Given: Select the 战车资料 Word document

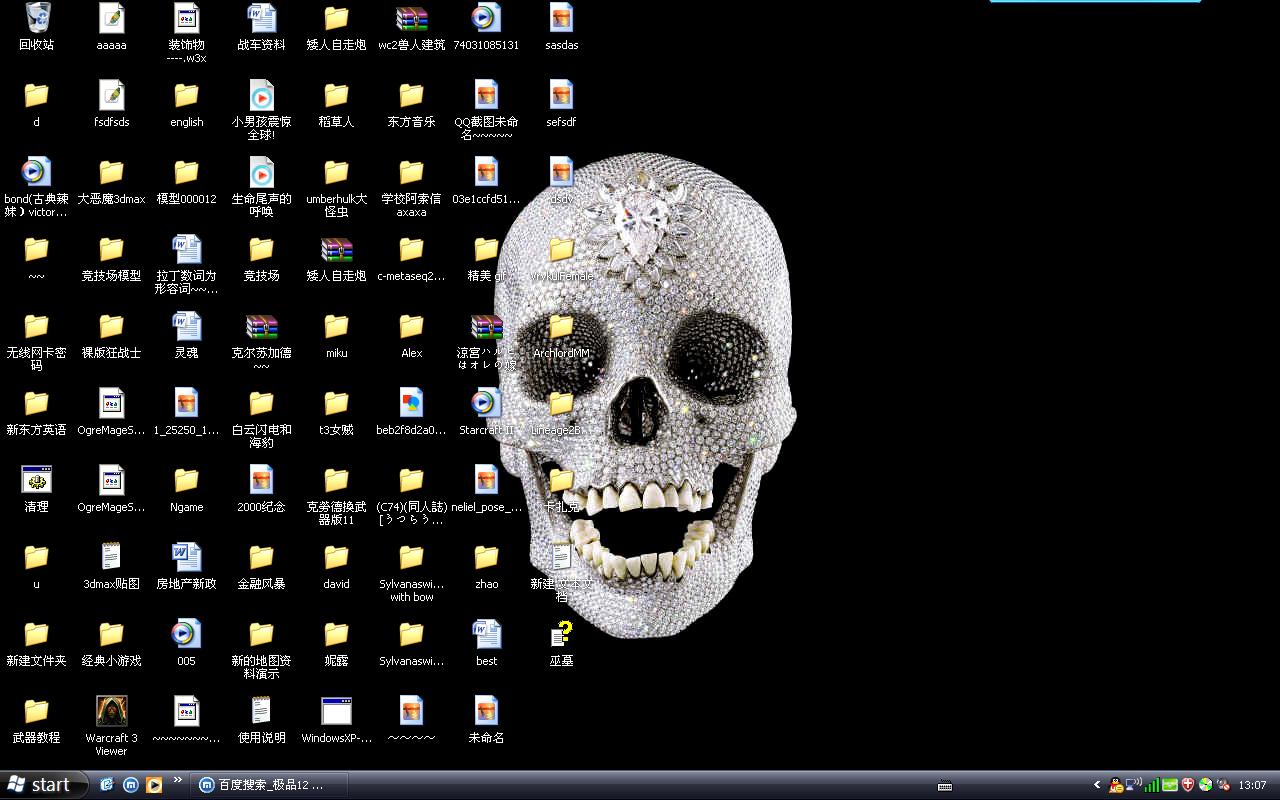Looking at the screenshot, I should (x=261, y=18).
